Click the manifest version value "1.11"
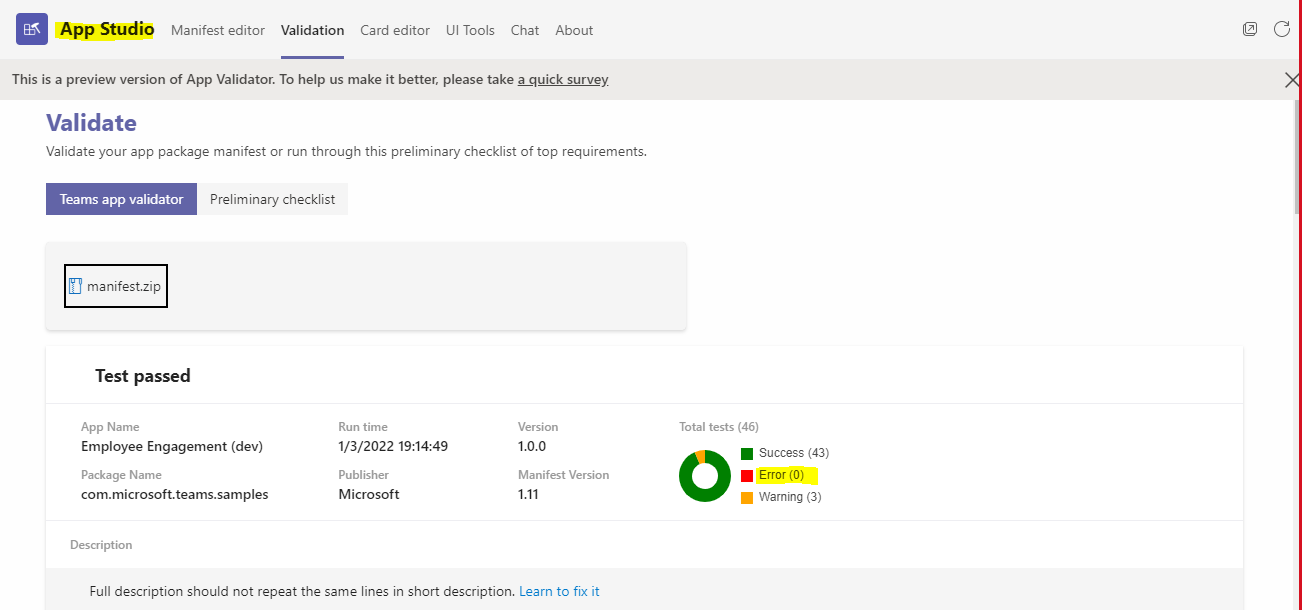The height and width of the screenshot is (610, 1302). (x=528, y=494)
